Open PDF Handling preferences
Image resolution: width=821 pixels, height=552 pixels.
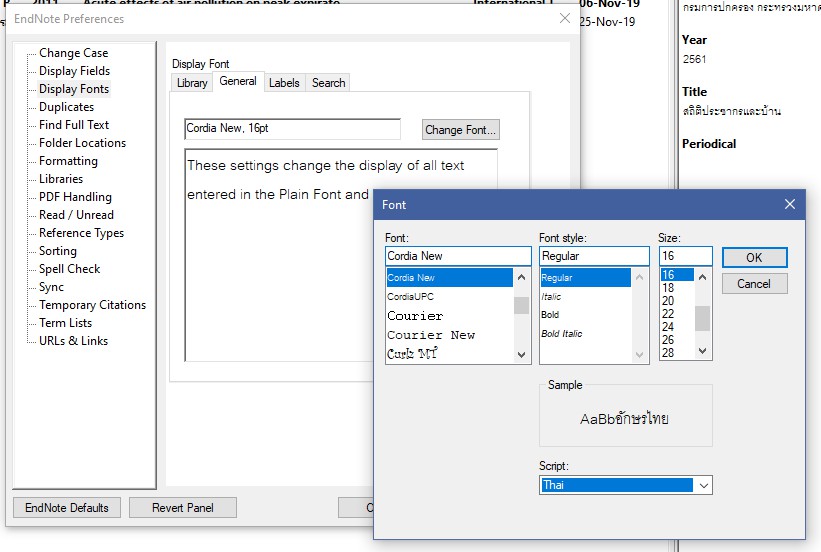pyautogui.click(x=75, y=197)
